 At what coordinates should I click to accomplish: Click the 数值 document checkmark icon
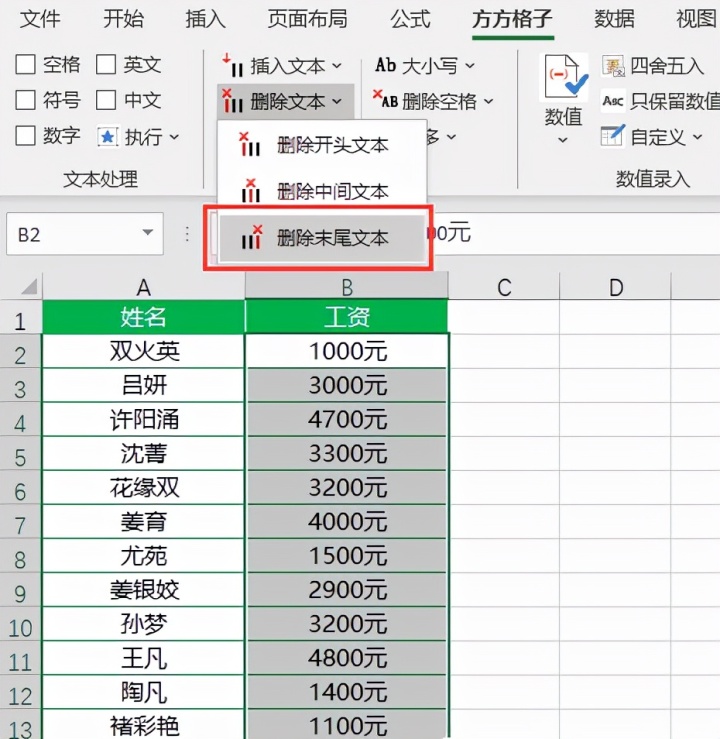point(565,77)
